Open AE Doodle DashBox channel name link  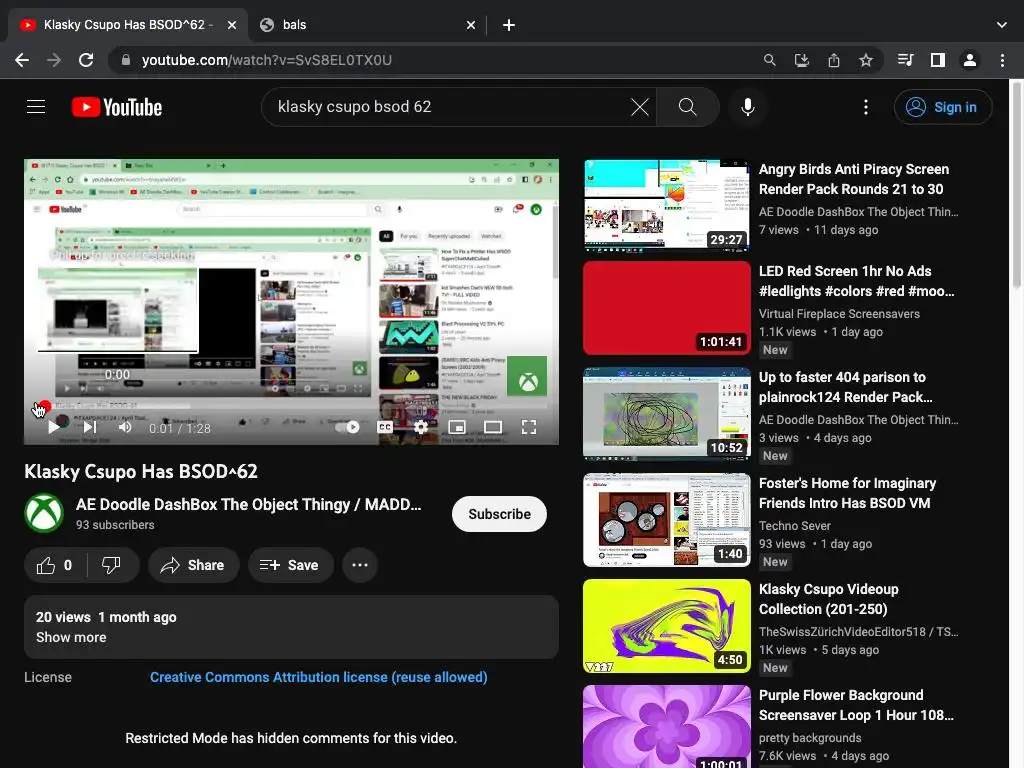248,504
